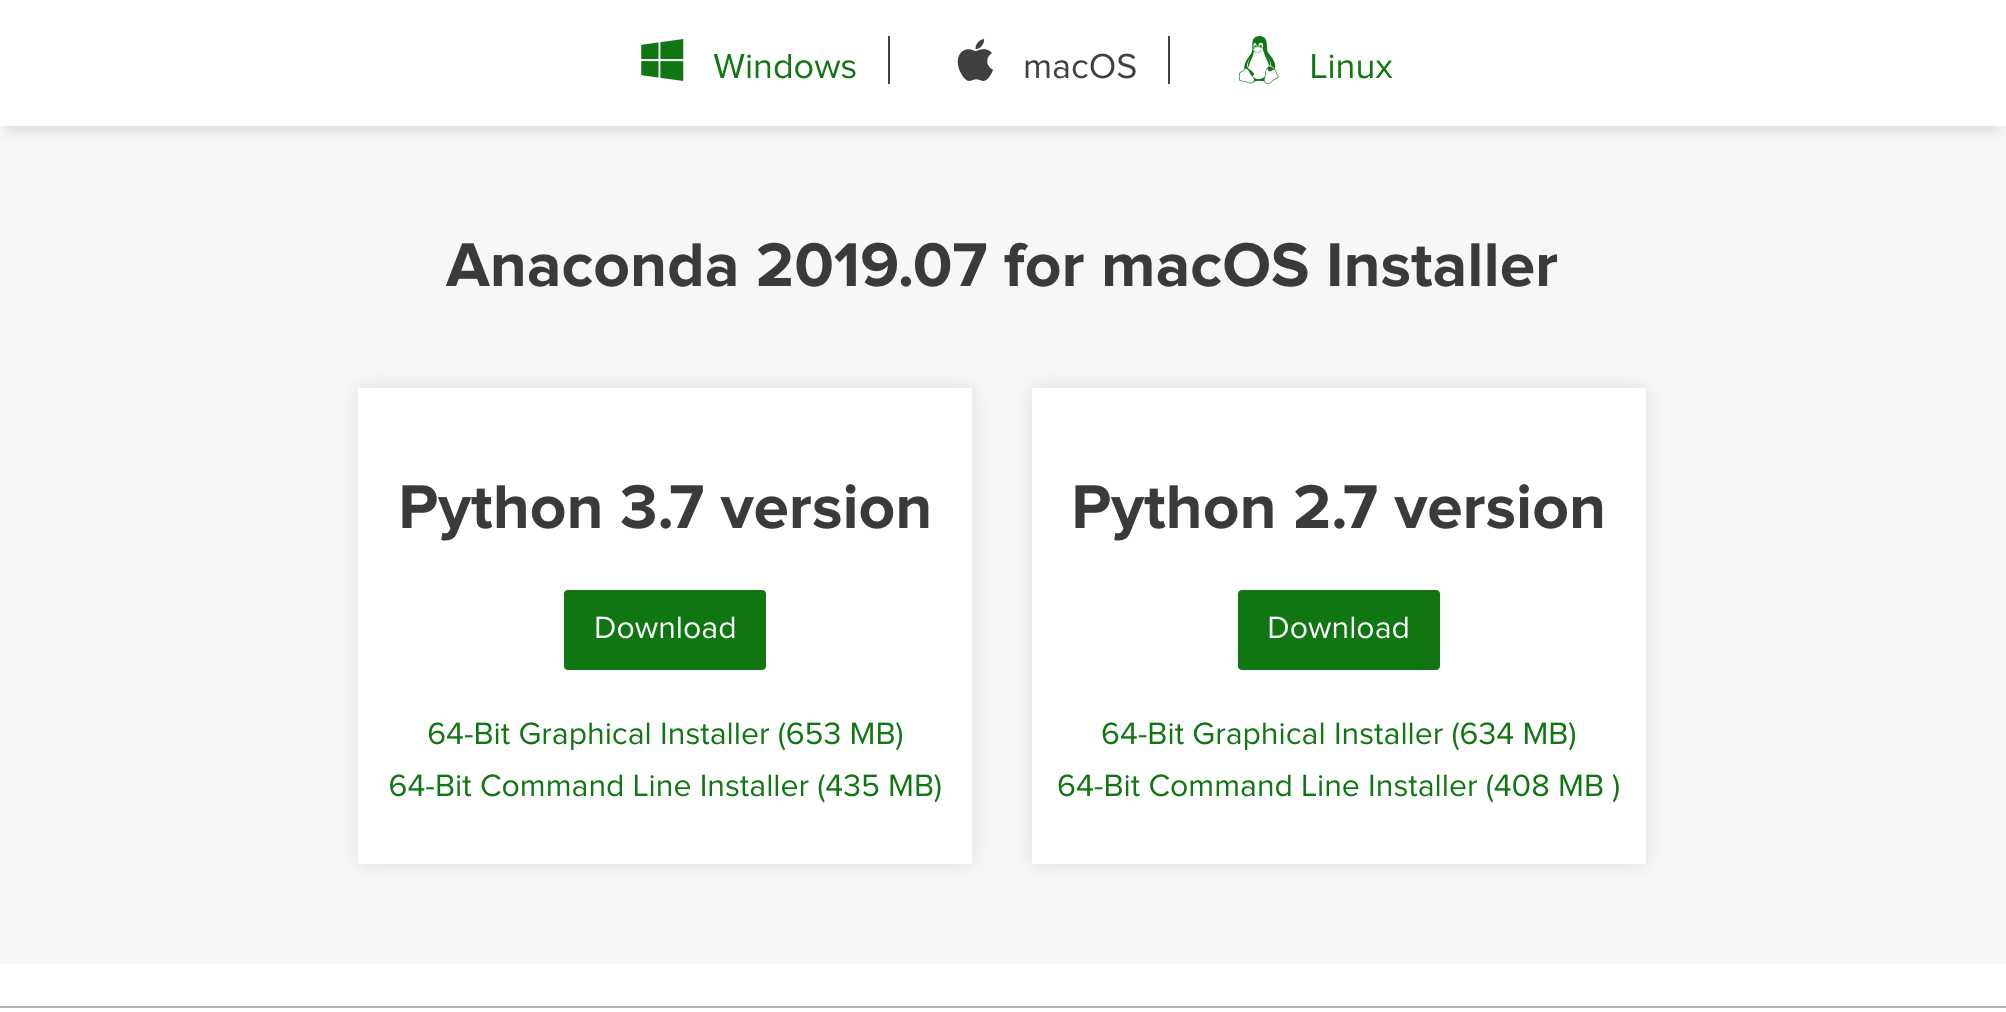This screenshot has height=1012, width=2006.
Task: Click the Python 2.7 version heading
Action: [x=1338, y=508]
